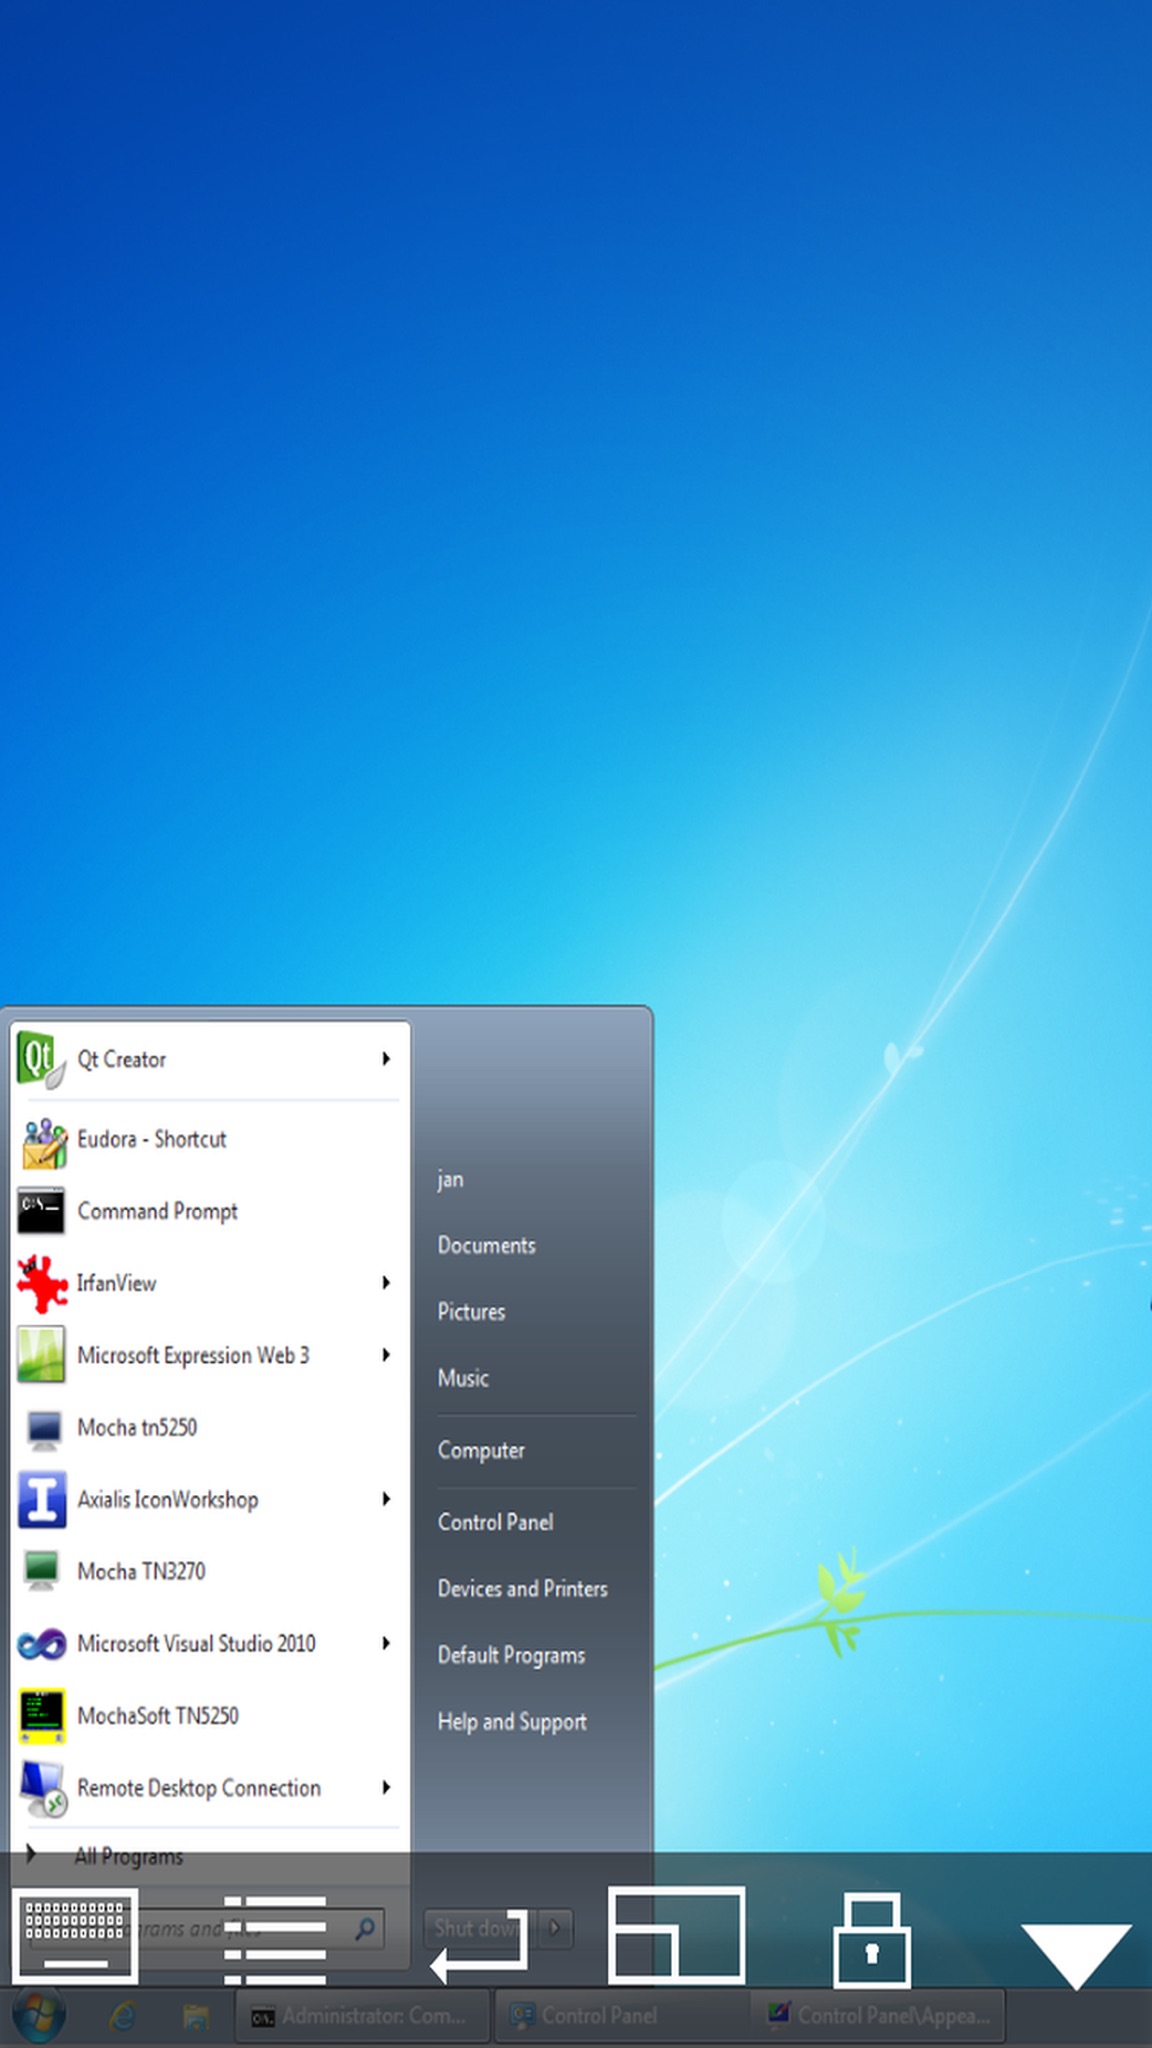This screenshot has height=2048, width=1152.
Task: Open shutdown options arrow next to Shut down
Action: pyautogui.click(x=555, y=1927)
